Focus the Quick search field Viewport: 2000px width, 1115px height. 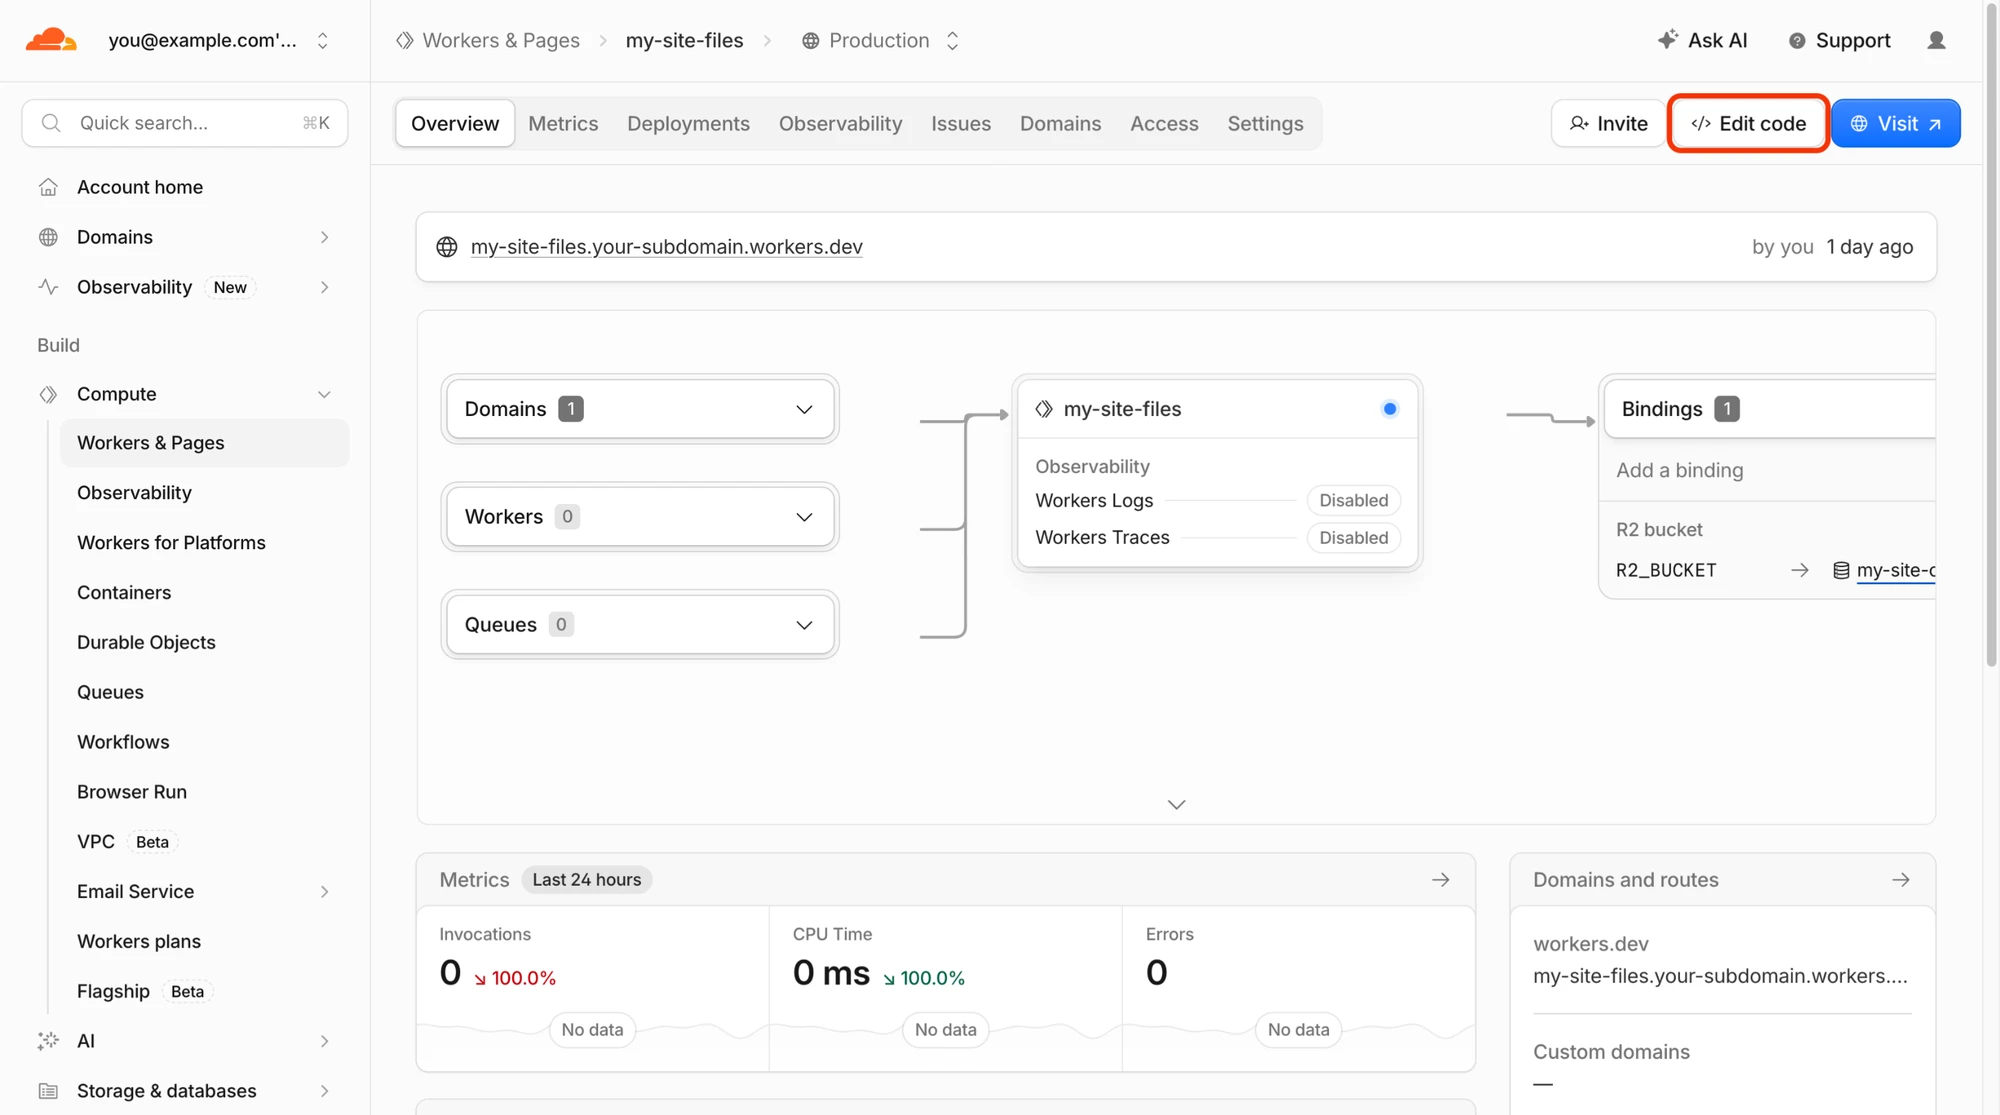click(185, 123)
